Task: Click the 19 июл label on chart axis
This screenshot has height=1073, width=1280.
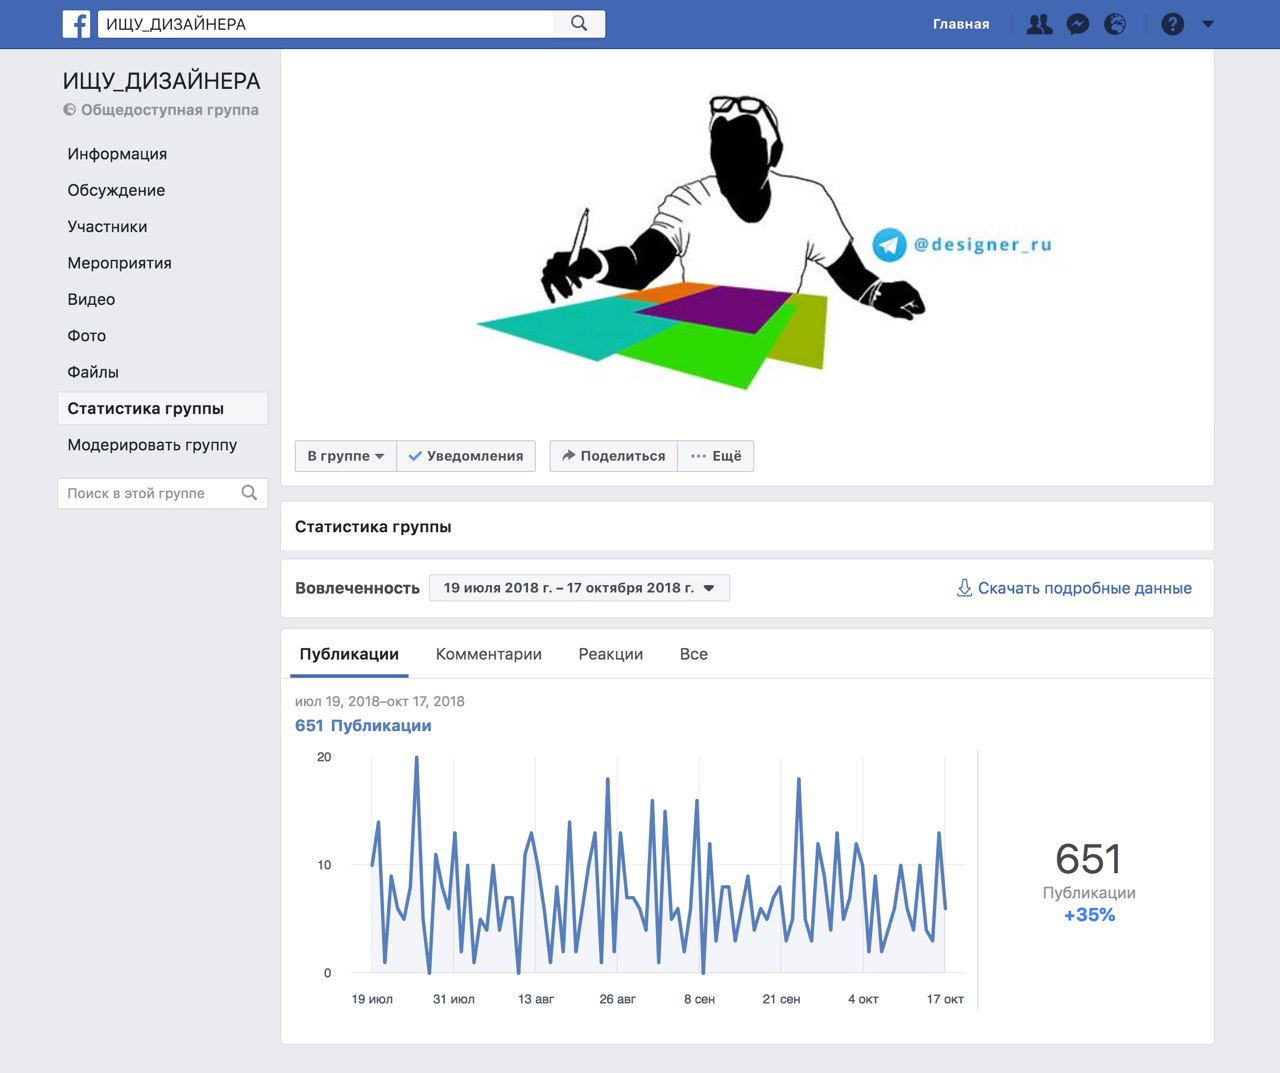Action: 372,999
